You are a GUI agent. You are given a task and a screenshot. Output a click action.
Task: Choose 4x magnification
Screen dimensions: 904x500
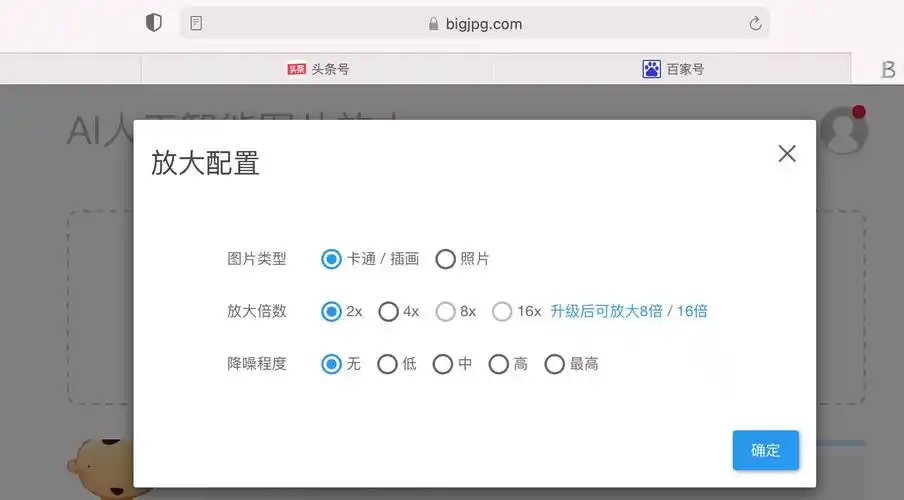[x=388, y=311]
